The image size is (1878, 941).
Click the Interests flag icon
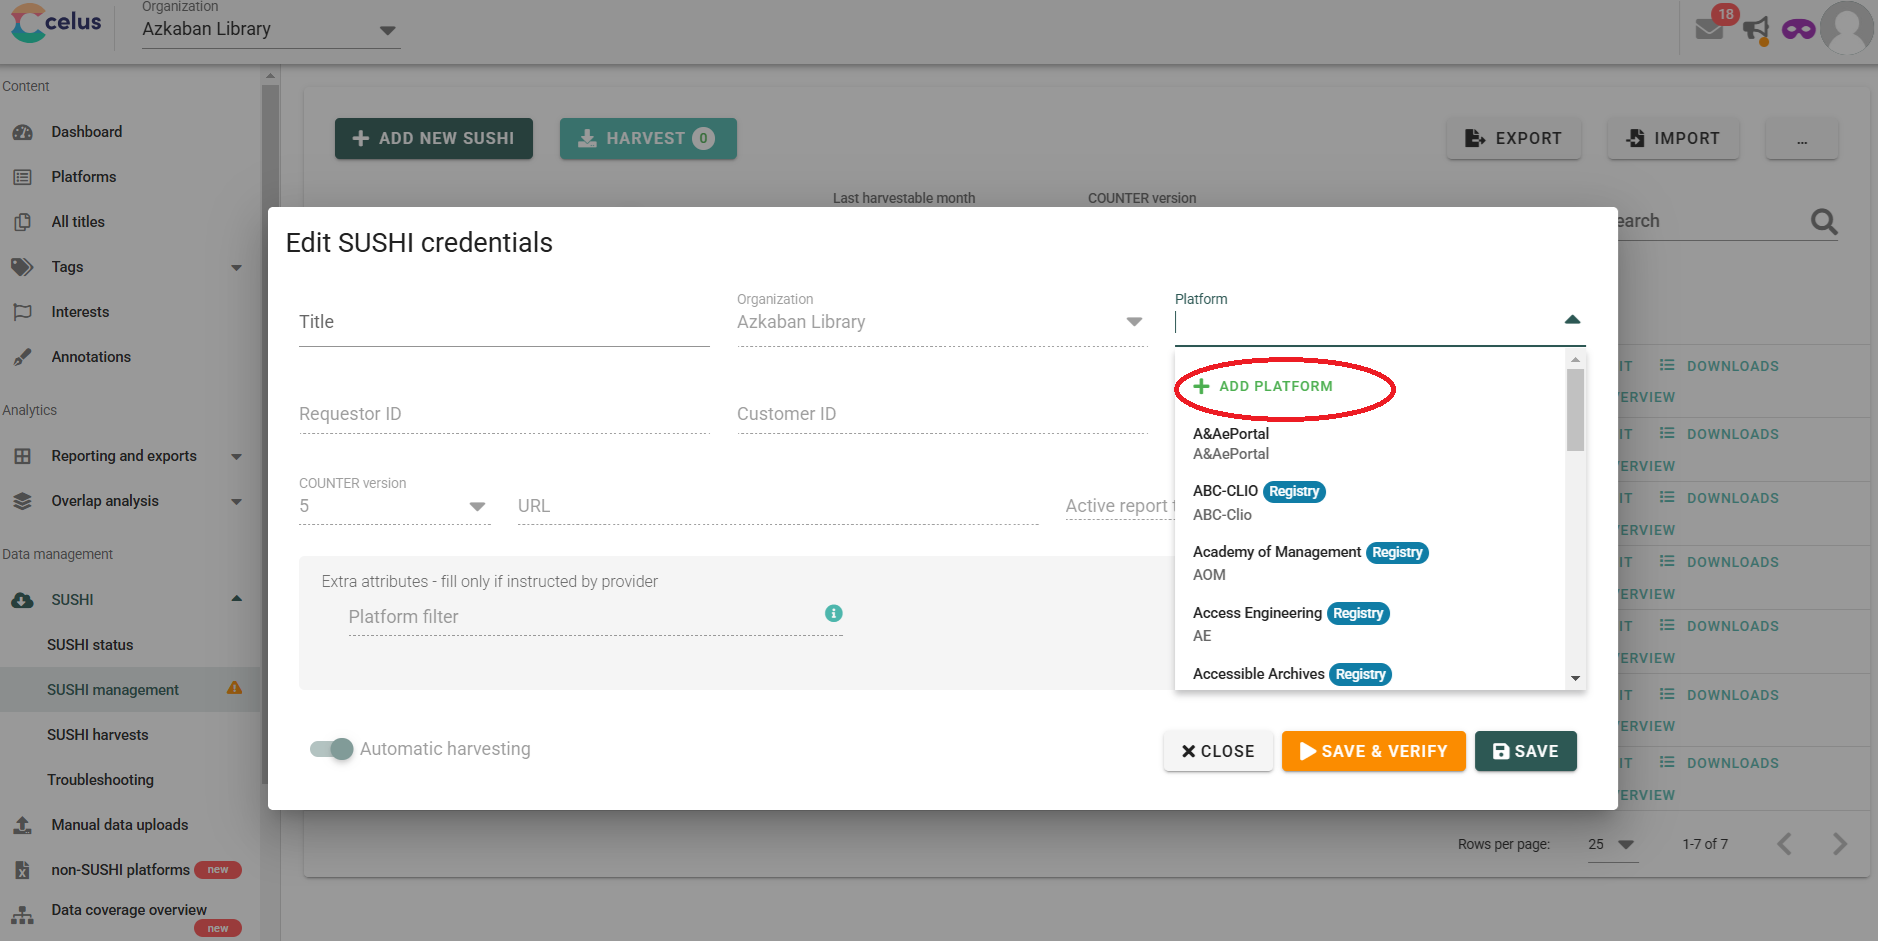pos(23,312)
